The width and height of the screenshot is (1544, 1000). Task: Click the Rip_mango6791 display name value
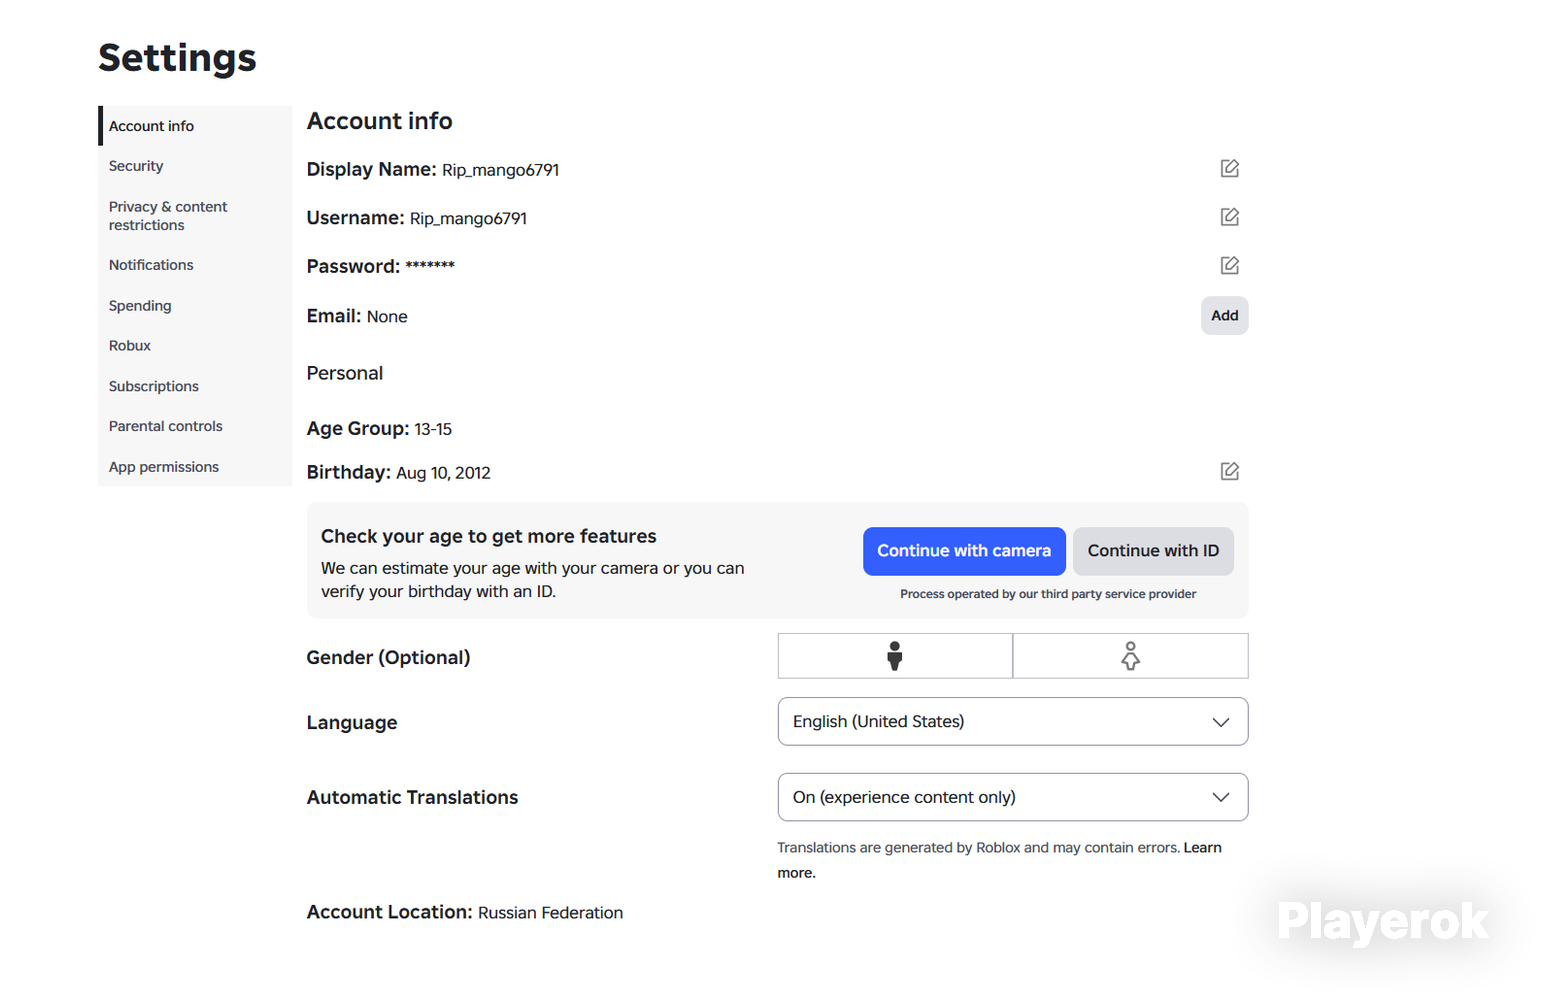tap(501, 170)
